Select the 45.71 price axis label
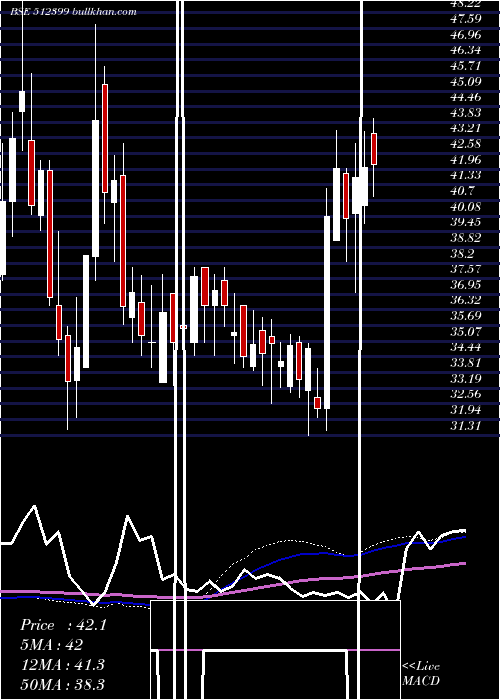 (466, 66)
